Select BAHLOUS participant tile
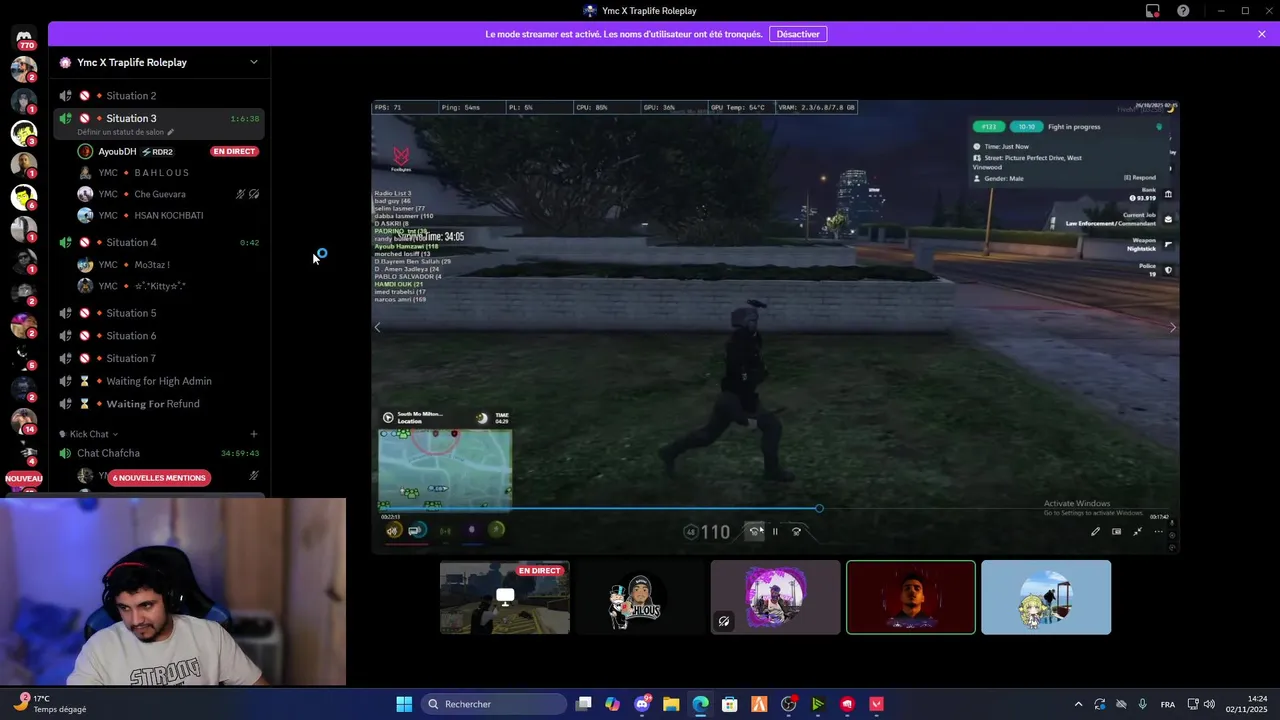1280x720 pixels. (x=640, y=597)
